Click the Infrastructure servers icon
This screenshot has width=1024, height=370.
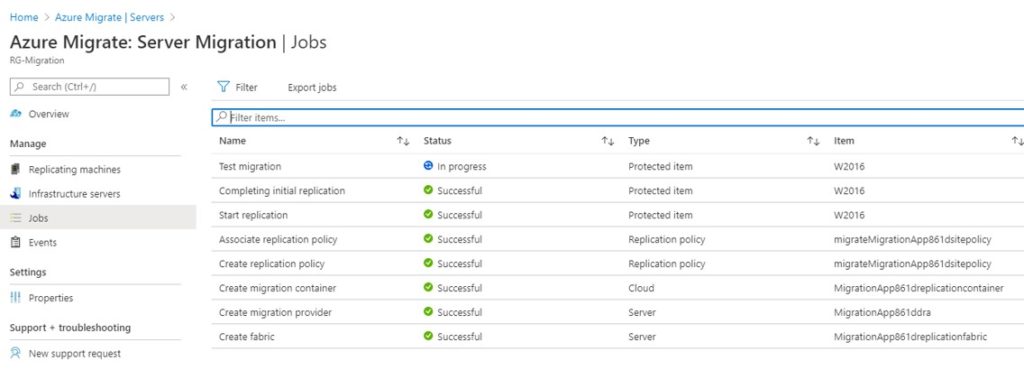tap(16, 194)
